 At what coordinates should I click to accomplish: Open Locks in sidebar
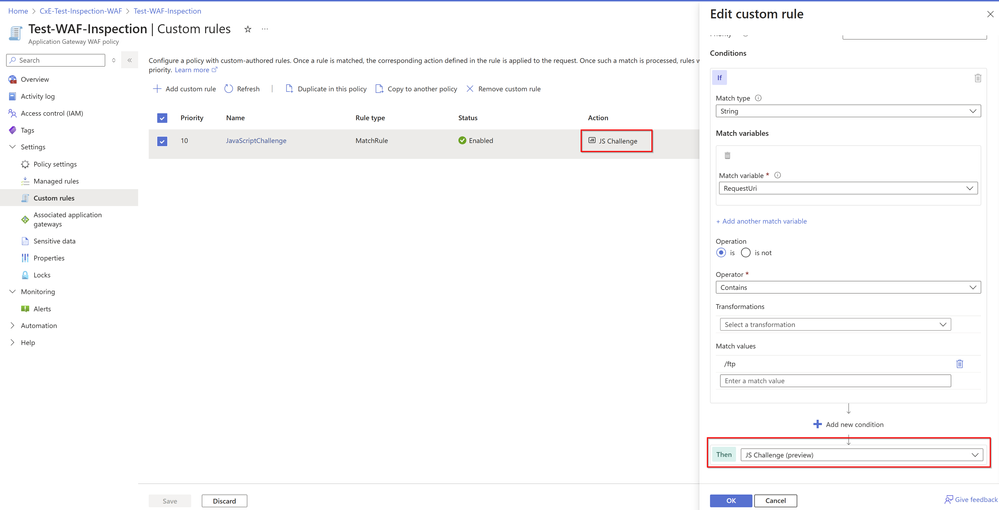pyautogui.click(x=42, y=275)
